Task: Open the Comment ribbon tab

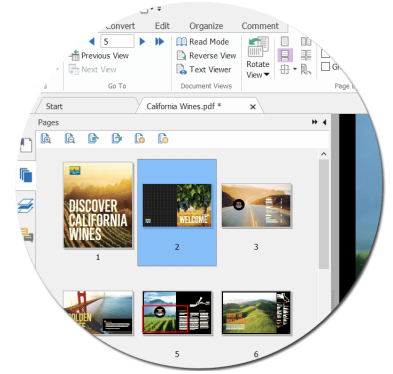Action: tap(260, 26)
